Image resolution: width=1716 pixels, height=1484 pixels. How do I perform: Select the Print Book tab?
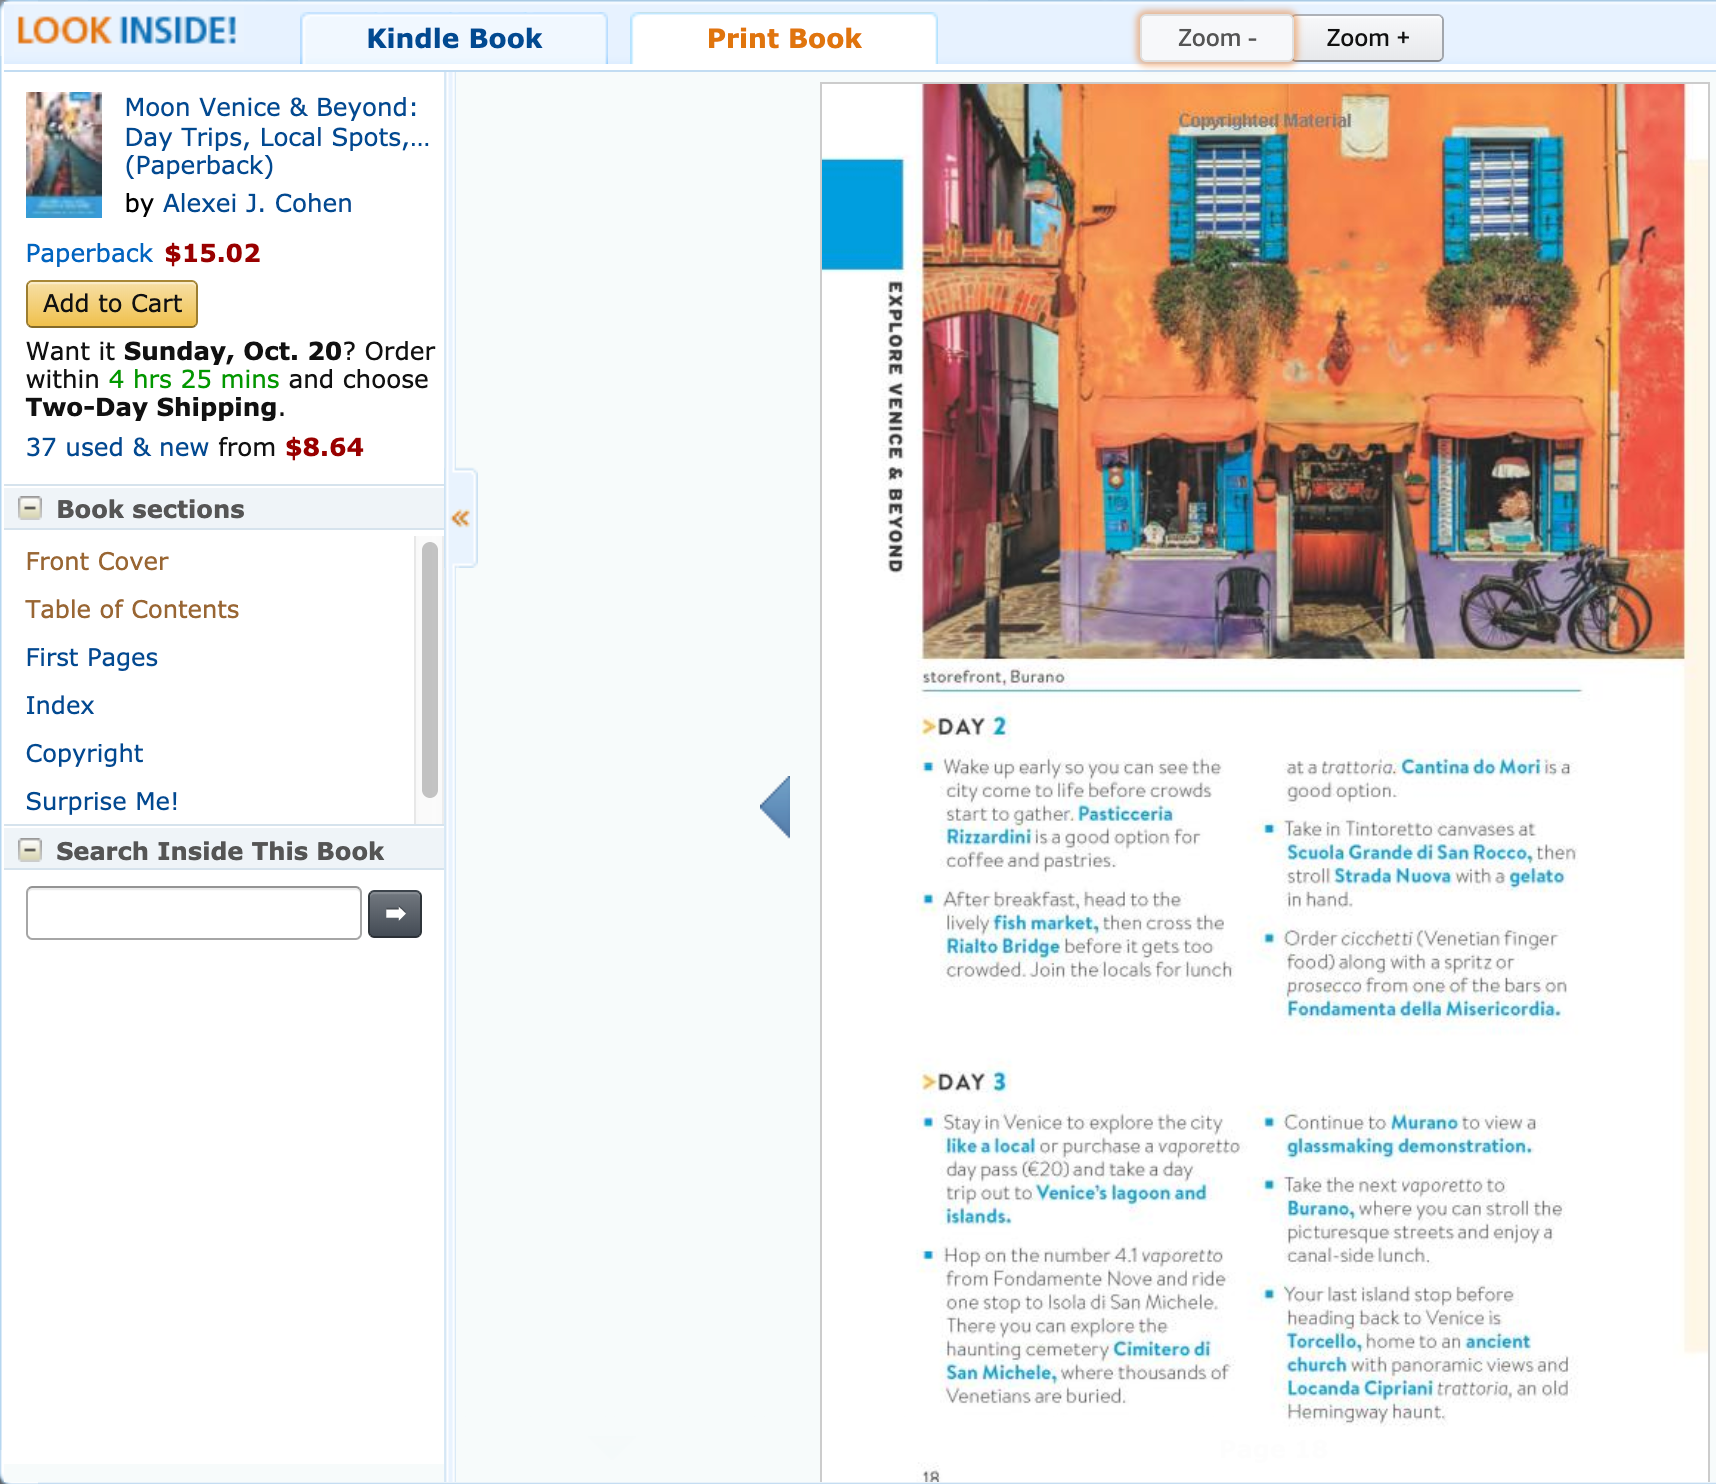[784, 39]
